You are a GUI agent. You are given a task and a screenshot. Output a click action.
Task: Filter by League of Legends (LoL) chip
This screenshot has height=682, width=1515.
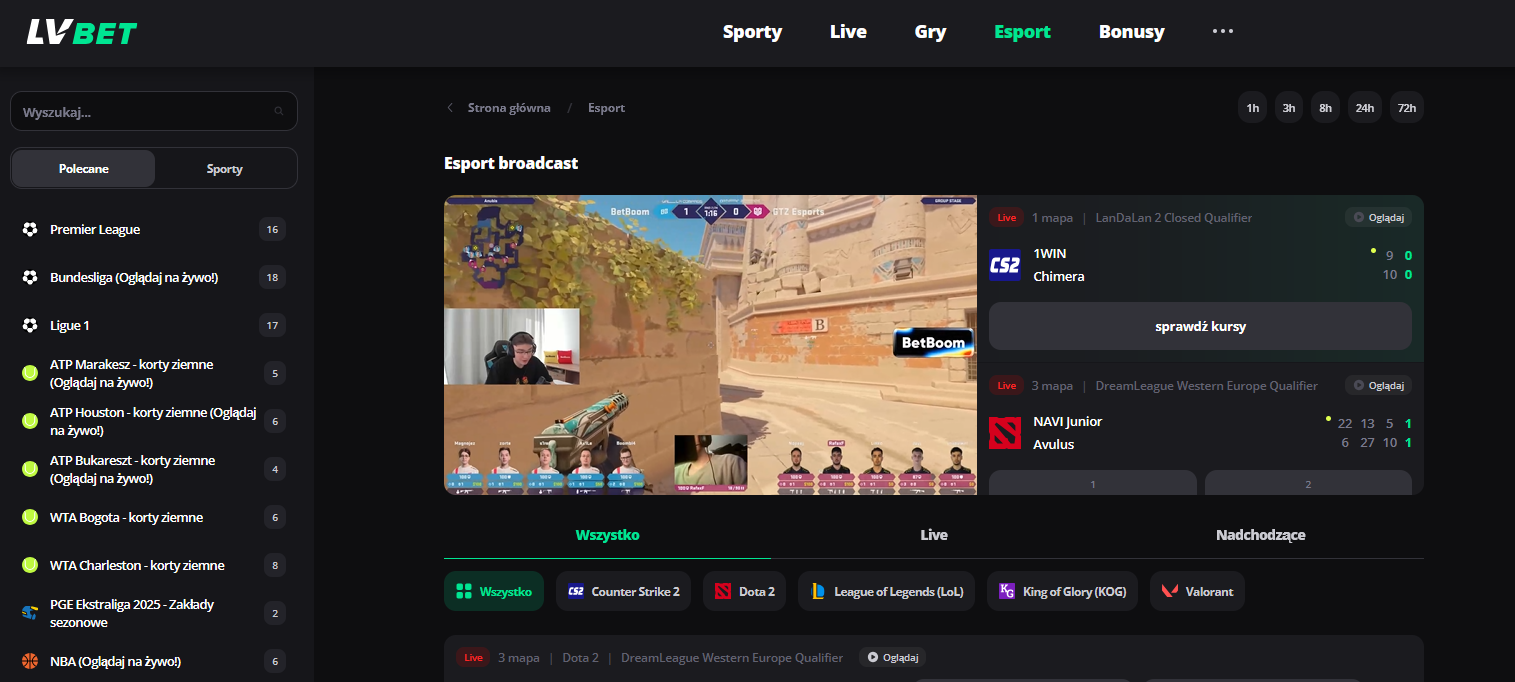(x=886, y=592)
